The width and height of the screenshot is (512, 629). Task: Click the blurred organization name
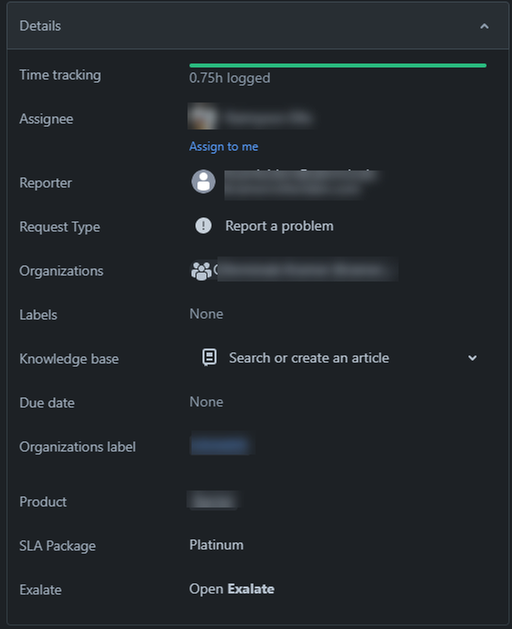pyautogui.click(x=307, y=270)
